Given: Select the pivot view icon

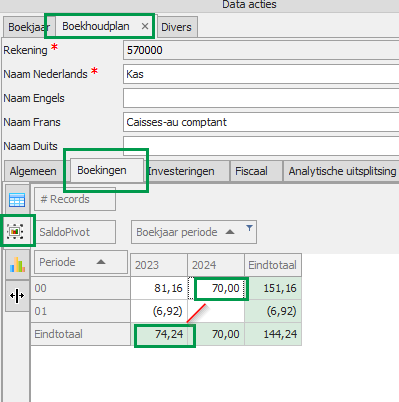Looking at the screenshot, I should [x=15, y=231].
